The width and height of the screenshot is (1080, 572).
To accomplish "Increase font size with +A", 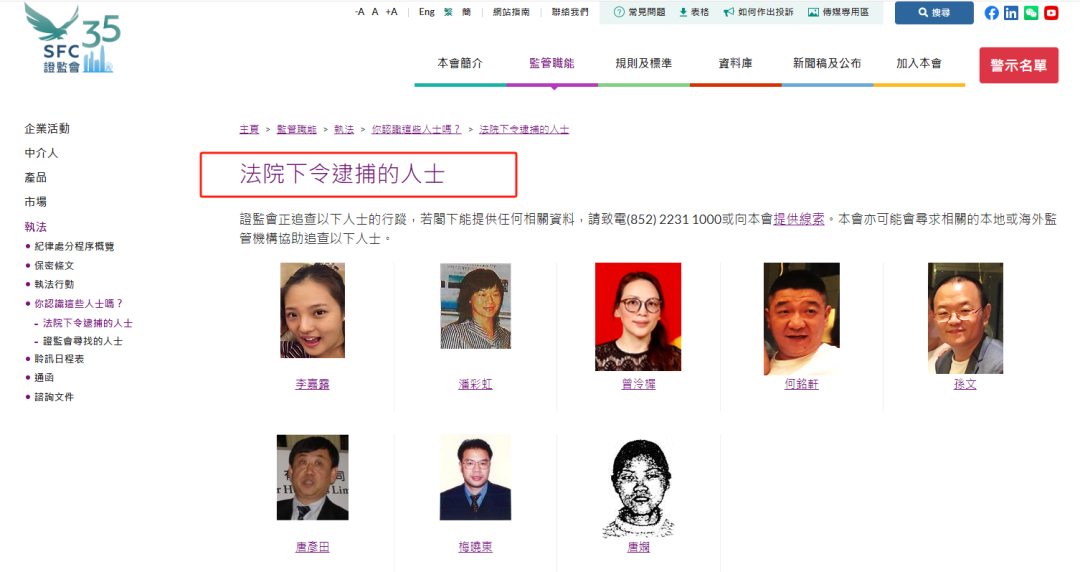I will pyautogui.click(x=391, y=12).
